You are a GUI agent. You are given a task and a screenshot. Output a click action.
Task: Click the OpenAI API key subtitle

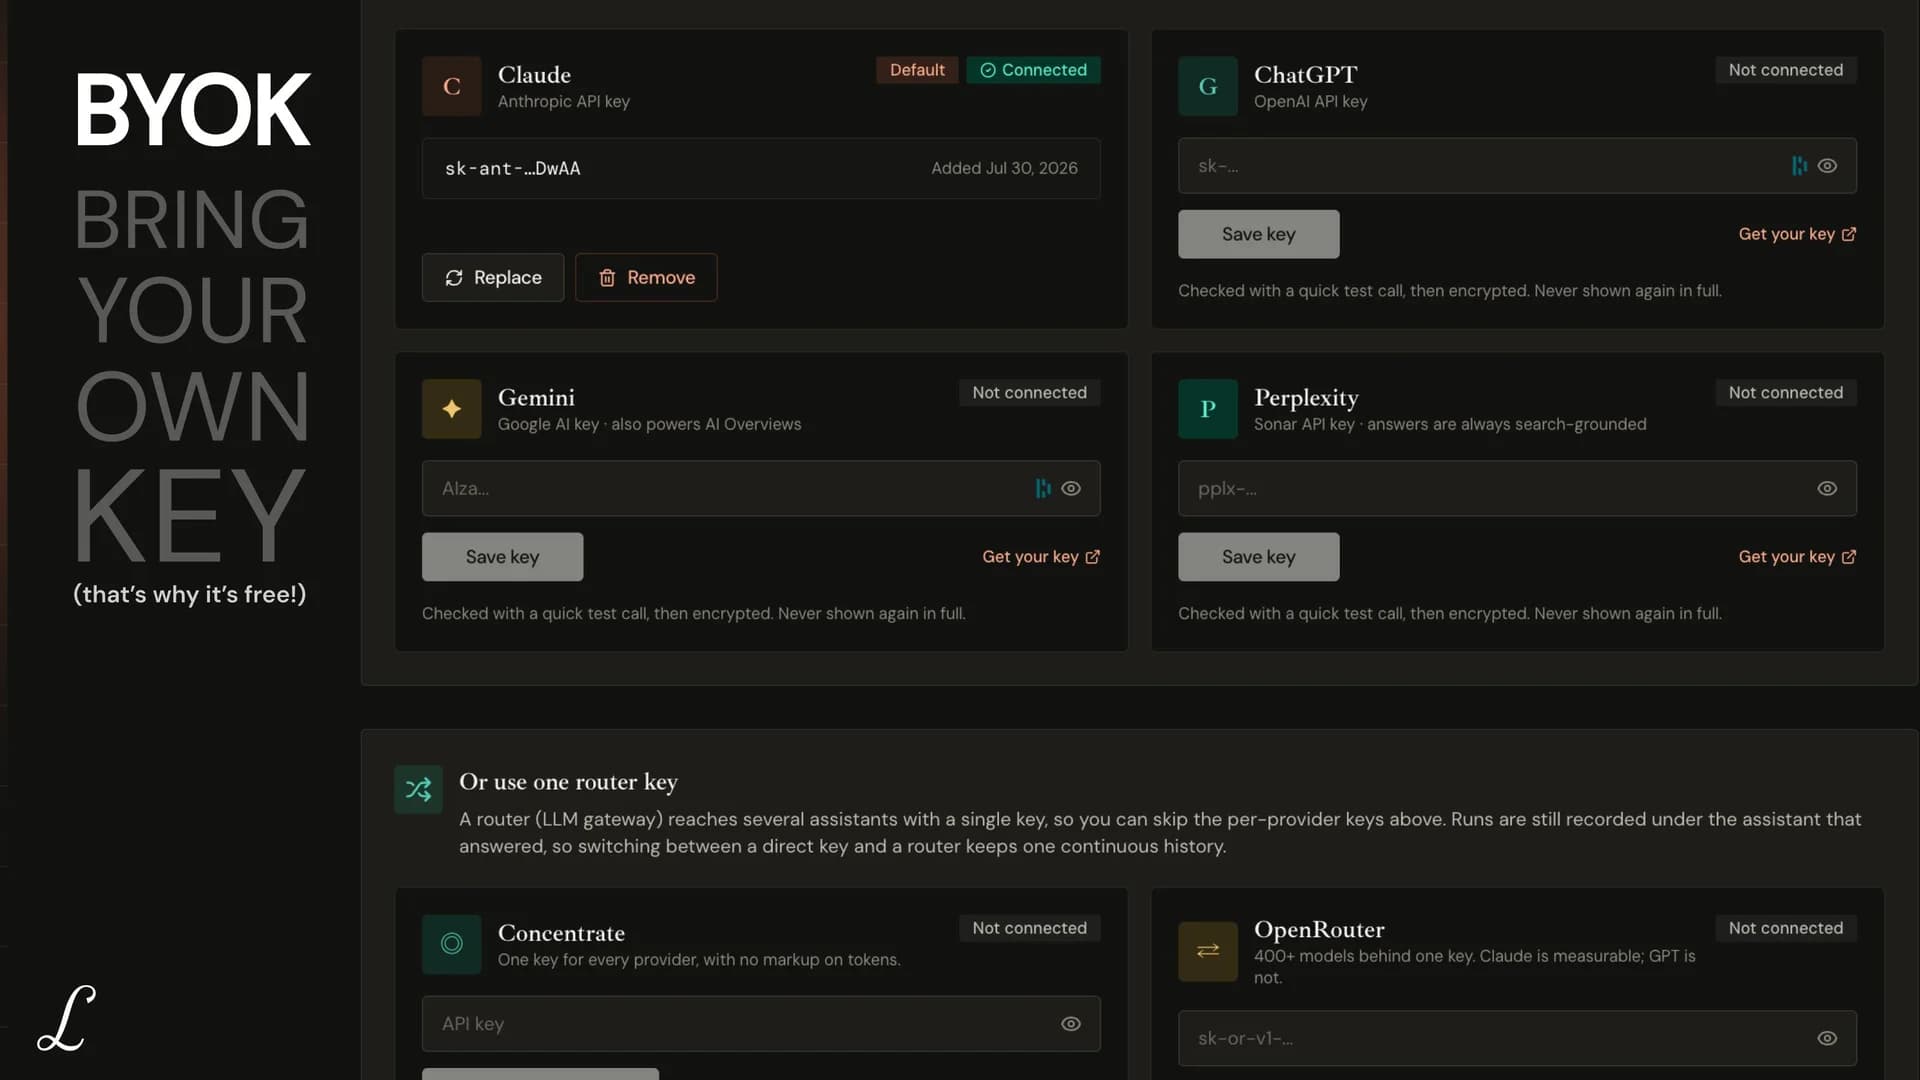coord(1311,101)
